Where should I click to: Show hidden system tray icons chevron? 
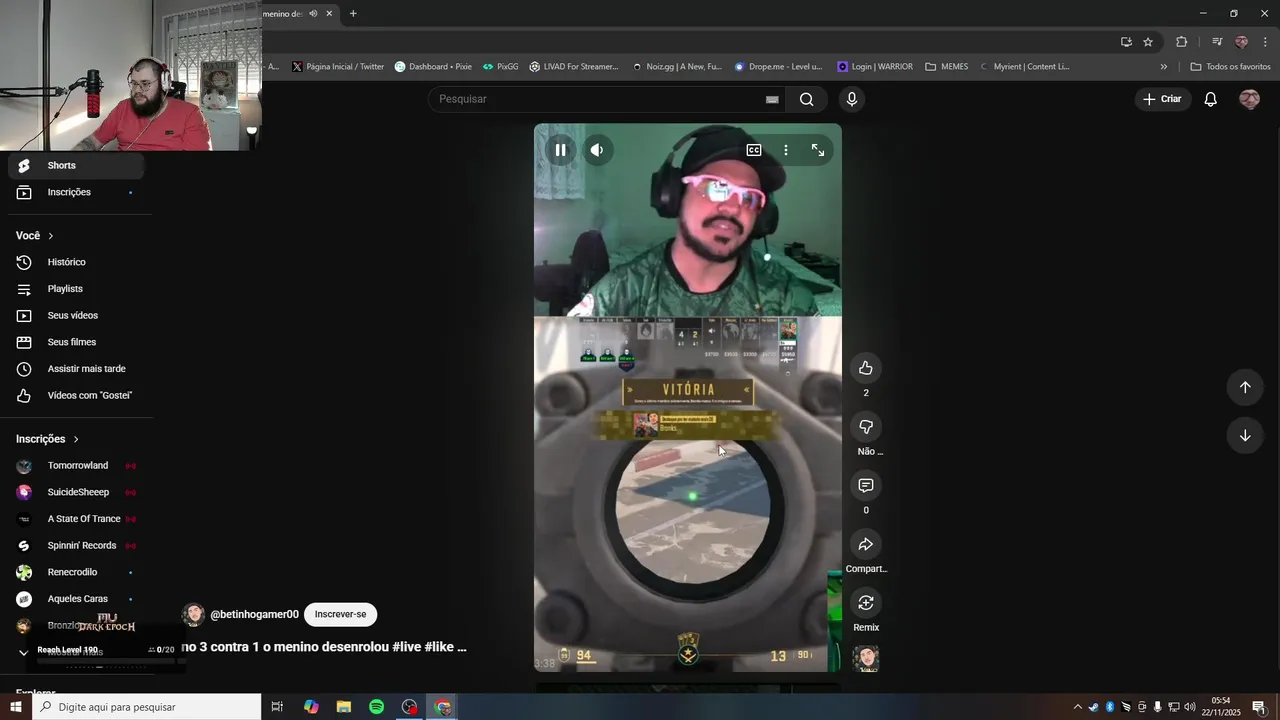pyautogui.click(x=1077, y=707)
